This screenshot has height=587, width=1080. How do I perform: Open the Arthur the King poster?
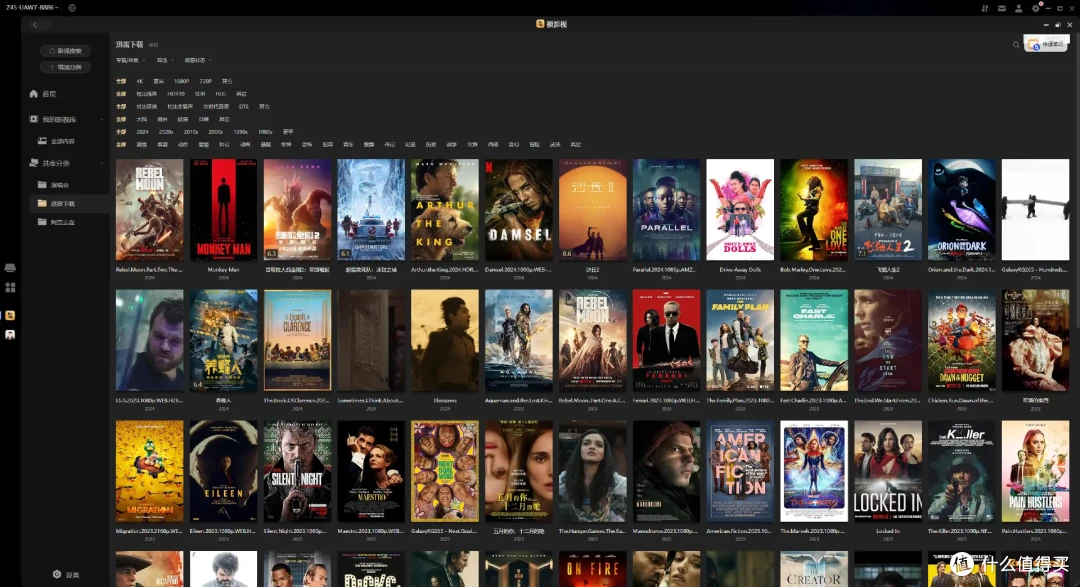tap(445, 209)
